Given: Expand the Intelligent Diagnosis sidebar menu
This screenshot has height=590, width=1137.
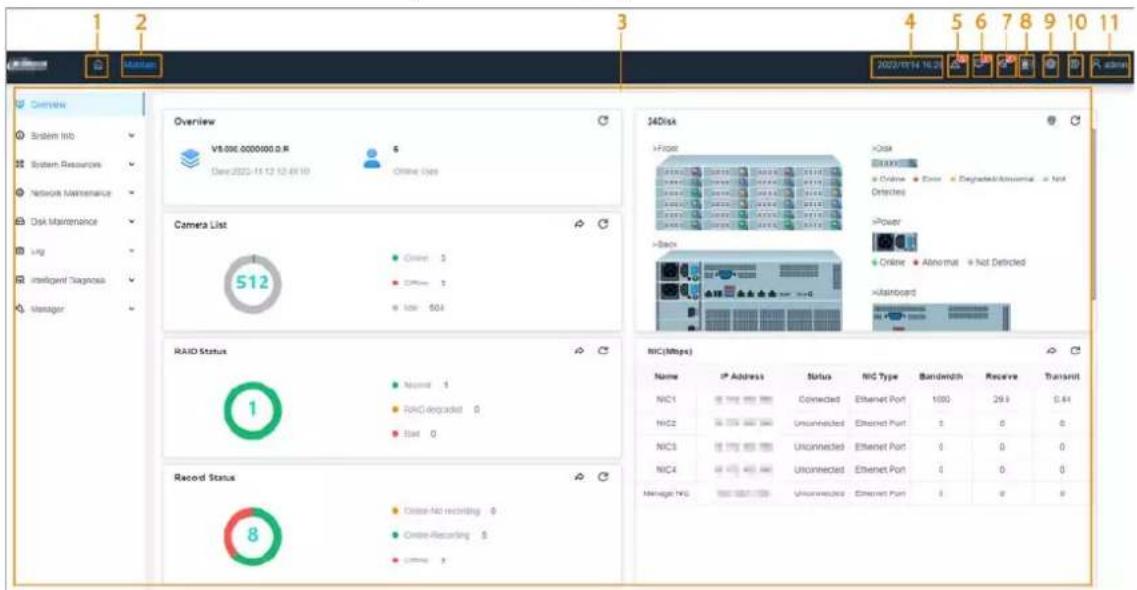Looking at the screenshot, I should [x=131, y=280].
